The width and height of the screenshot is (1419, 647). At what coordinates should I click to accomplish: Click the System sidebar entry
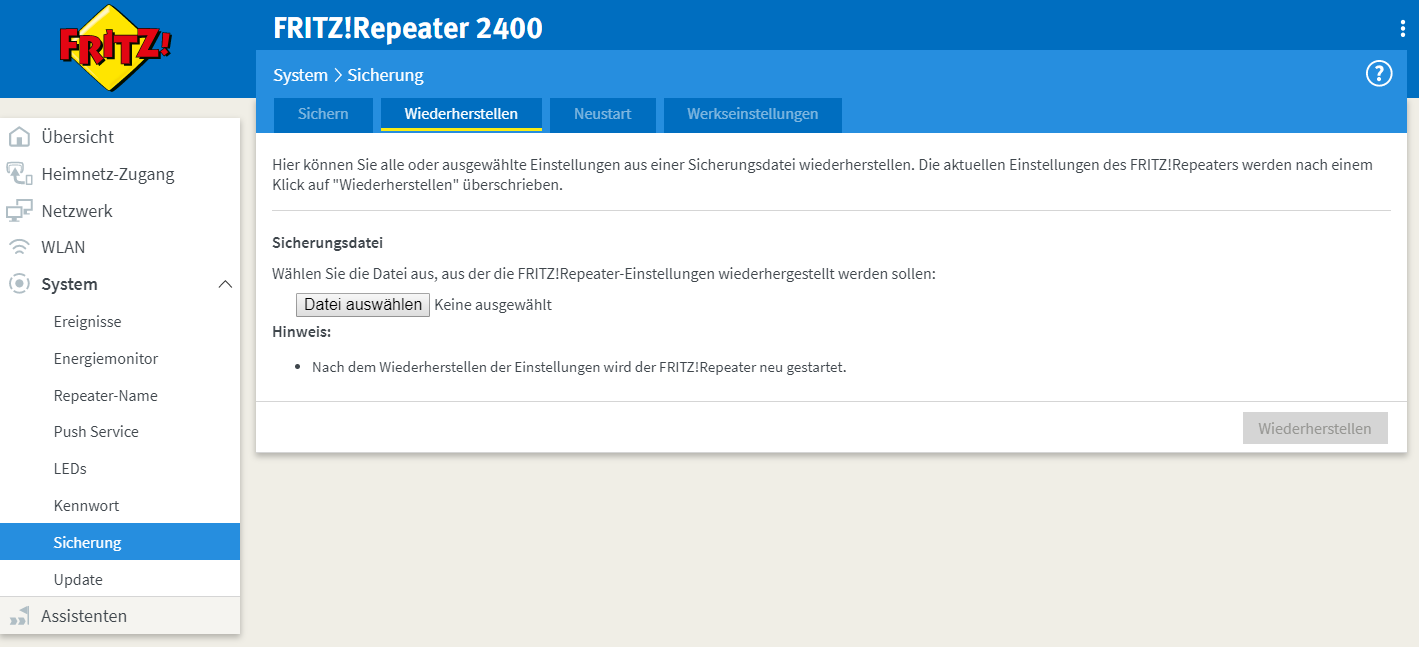(120, 284)
